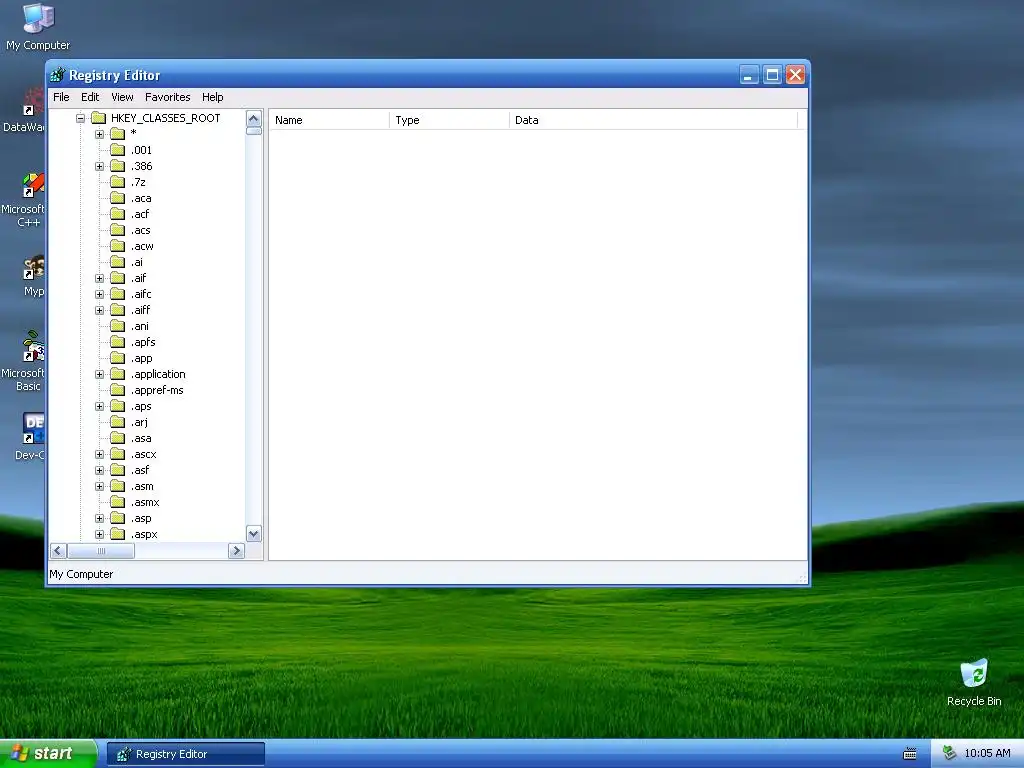
Task: Click the horizontal scrollbar thumb in tree
Action: point(101,551)
